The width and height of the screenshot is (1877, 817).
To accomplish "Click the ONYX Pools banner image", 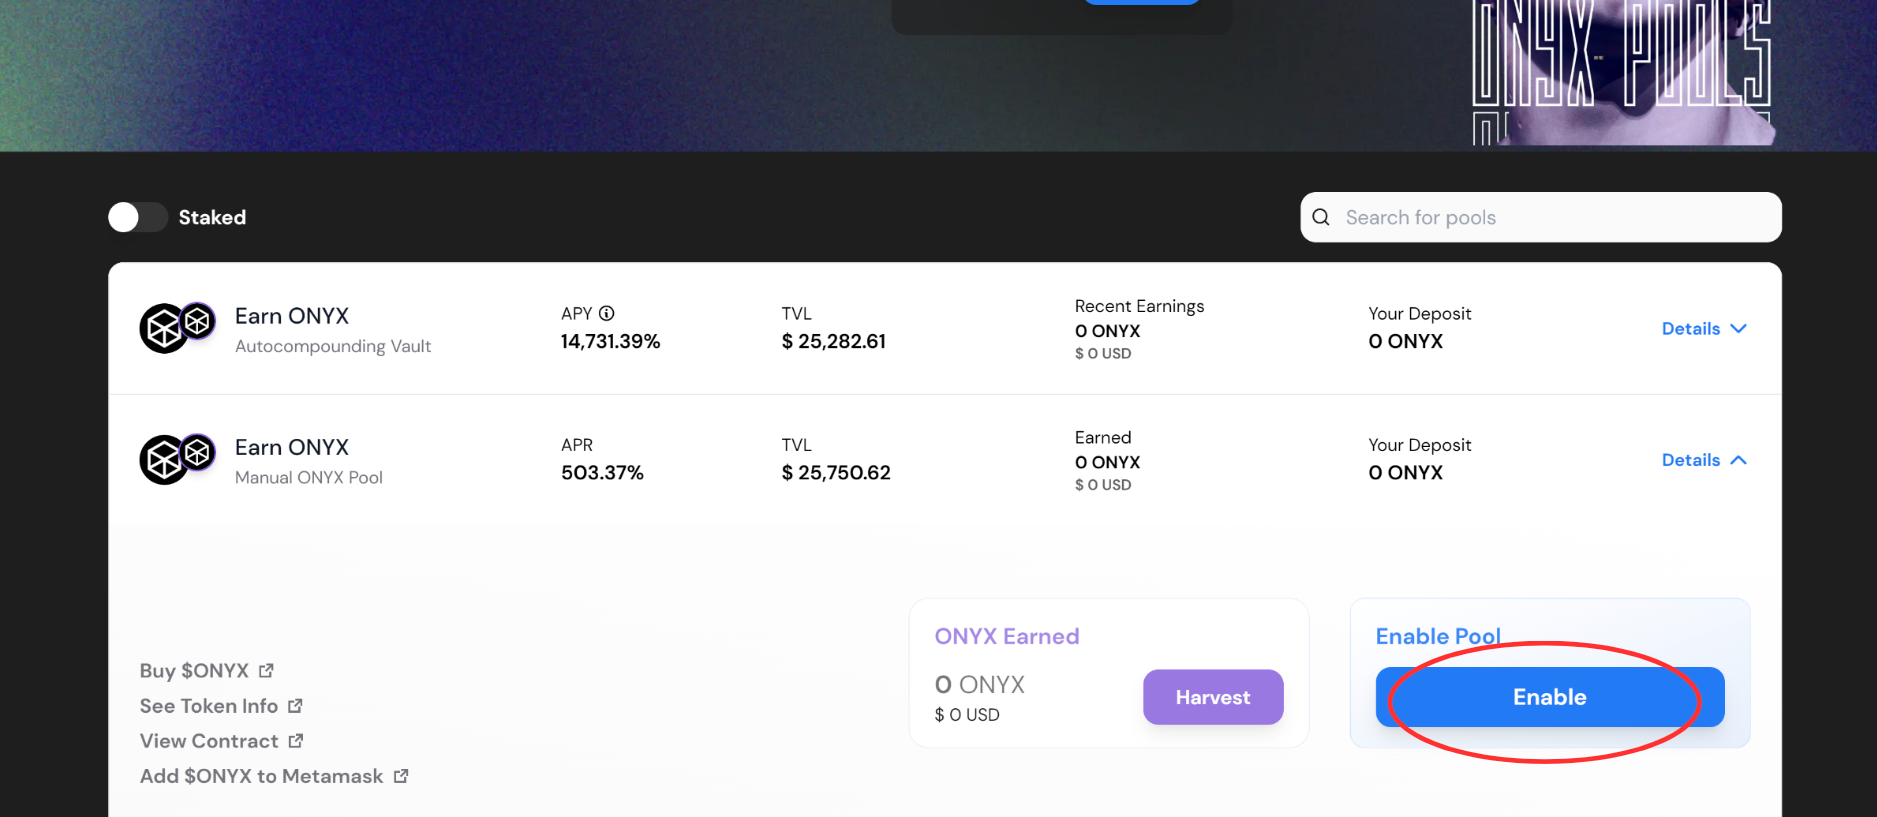I will tap(1620, 72).
